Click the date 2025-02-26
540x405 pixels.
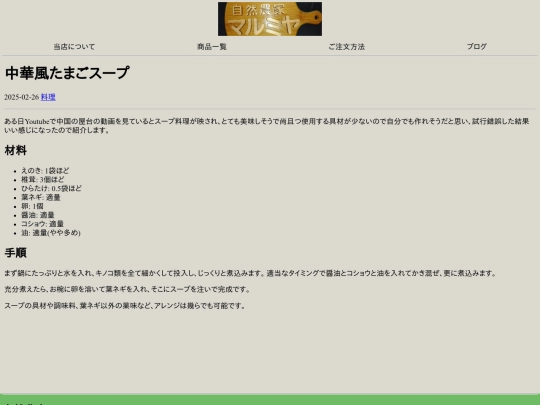pyautogui.click(x=22, y=97)
